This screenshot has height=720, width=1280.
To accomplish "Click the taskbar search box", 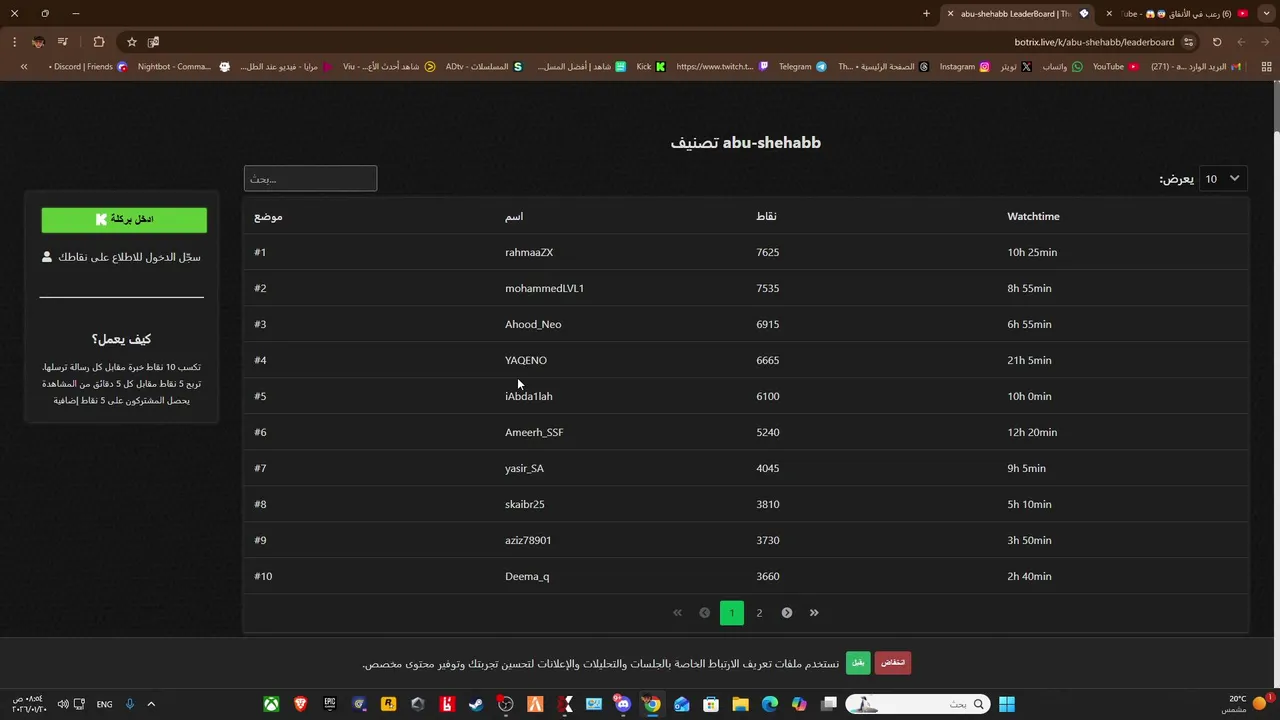I will [917, 704].
